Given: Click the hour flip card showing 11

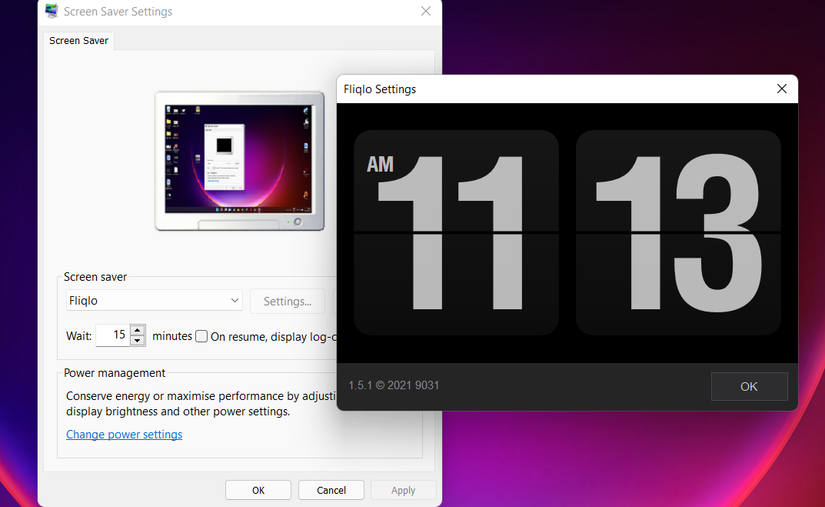Looking at the screenshot, I should [456, 232].
